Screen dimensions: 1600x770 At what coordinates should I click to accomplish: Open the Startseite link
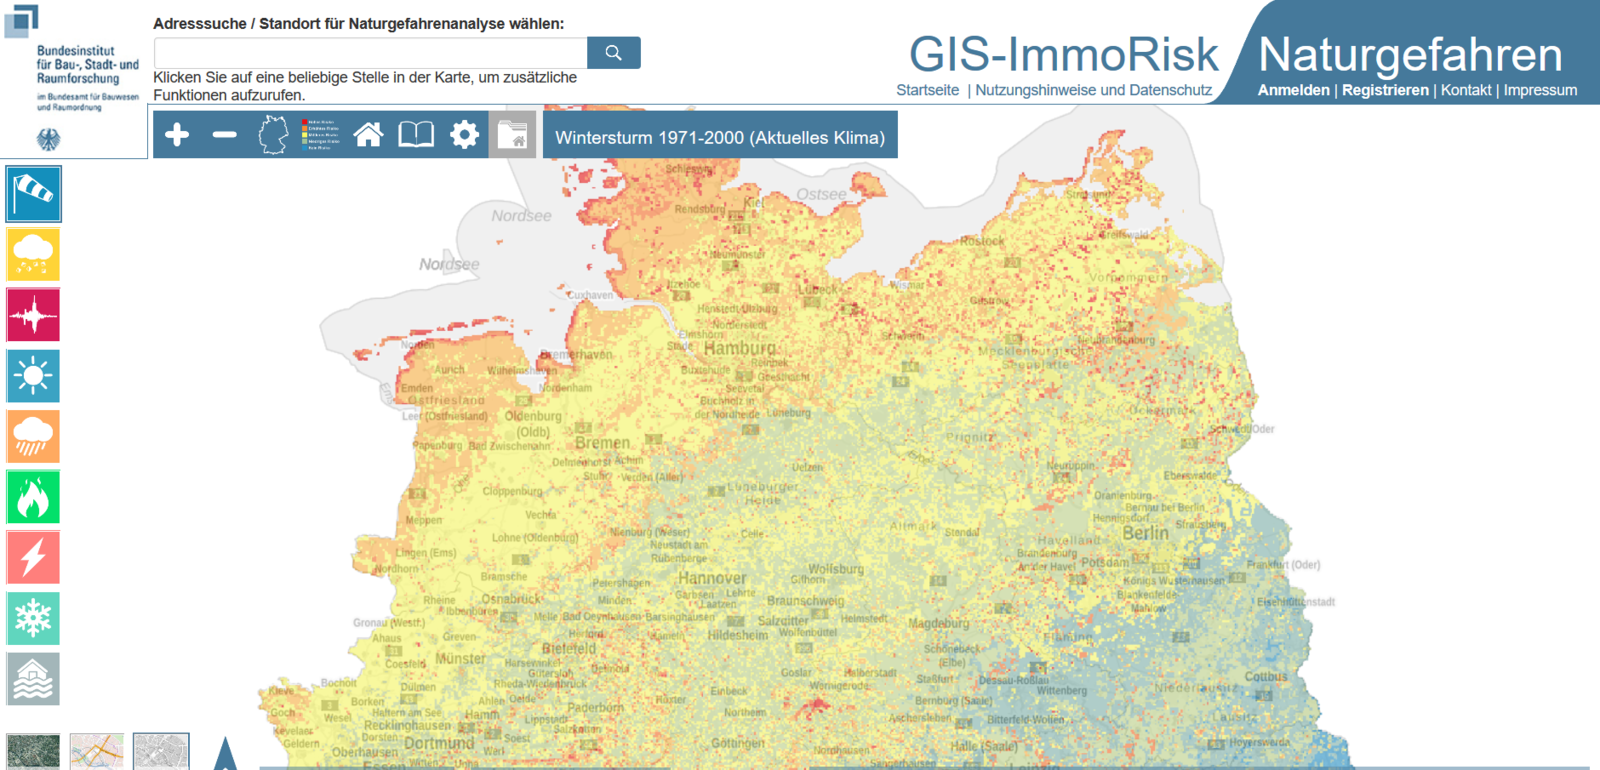tap(927, 90)
